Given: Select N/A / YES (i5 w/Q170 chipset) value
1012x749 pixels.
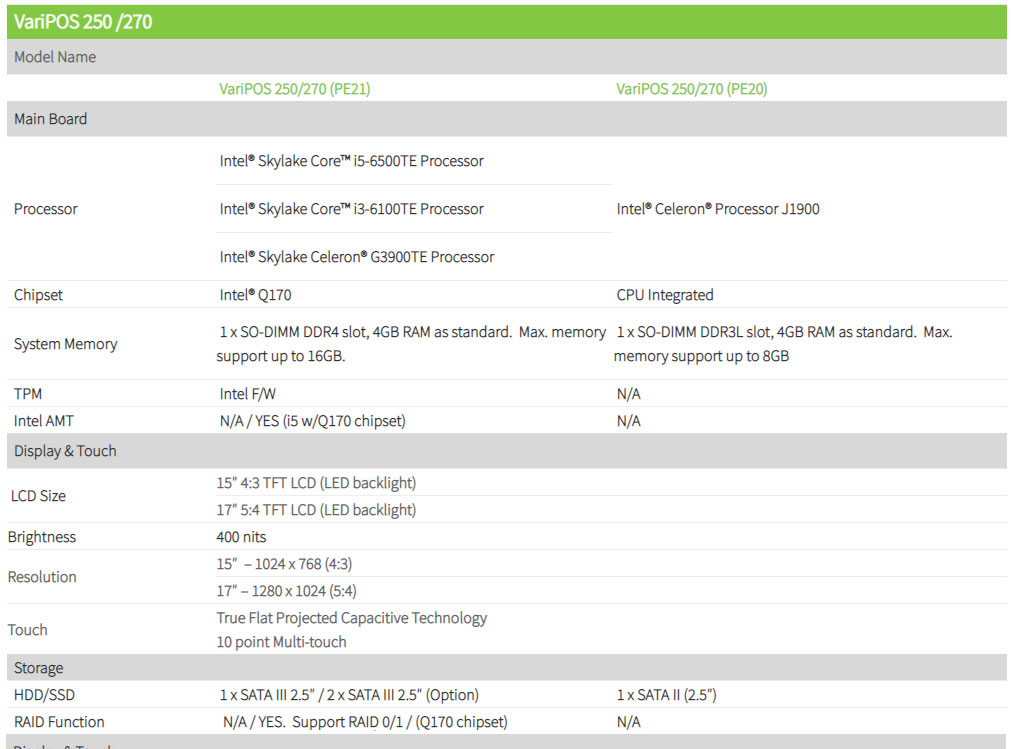Looking at the screenshot, I should (x=312, y=421).
